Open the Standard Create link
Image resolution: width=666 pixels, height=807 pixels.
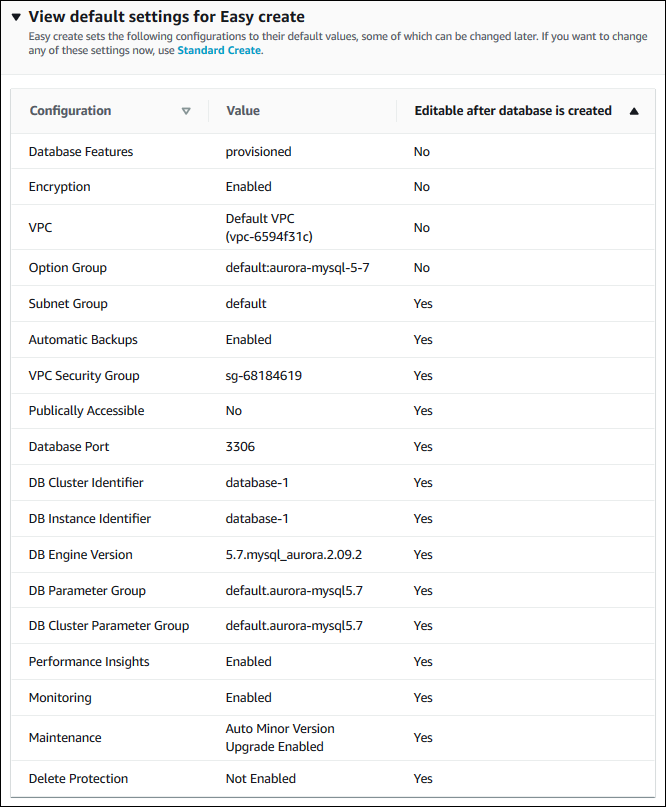click(219, 50)
